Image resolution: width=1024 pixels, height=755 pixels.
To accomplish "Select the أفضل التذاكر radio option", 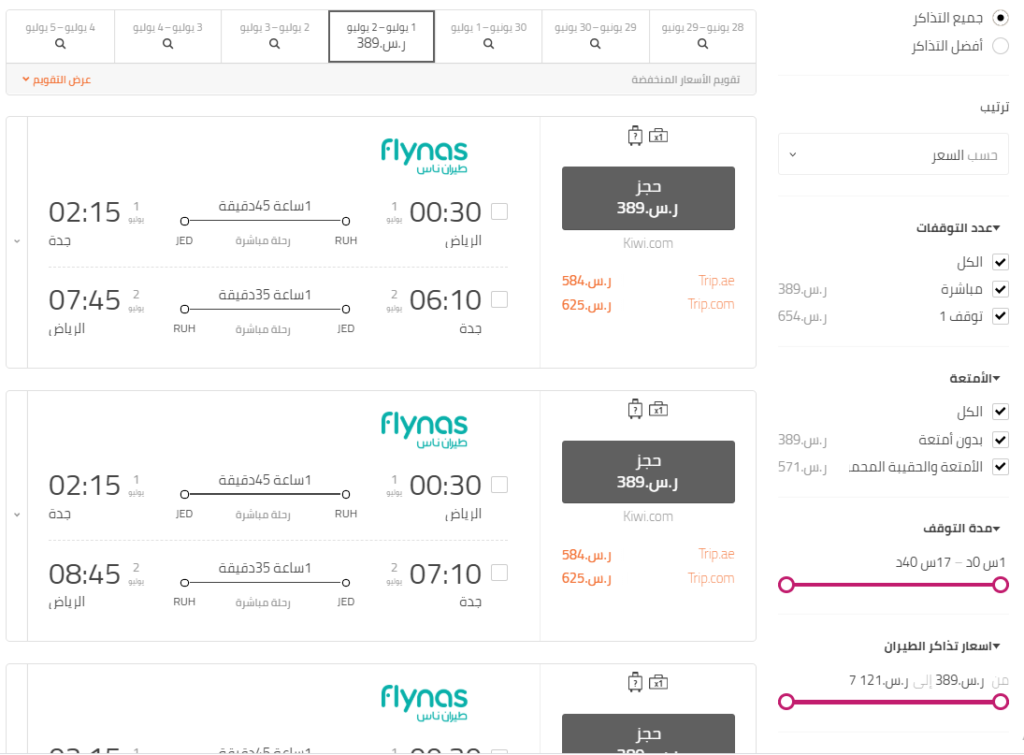I will tap(1000, 46).
